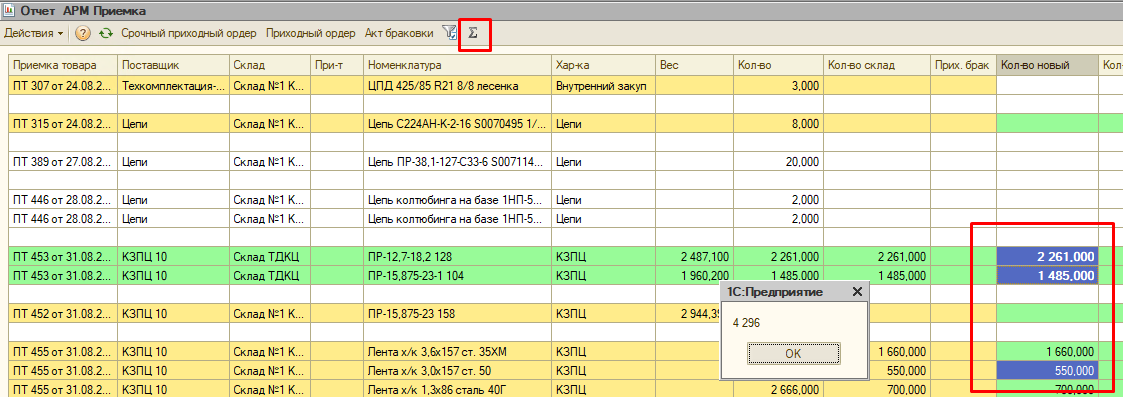1123x397 pixels.
Task: Click ПР-15,875-23-1 104 nomenclature cell
Action: coord(457,275)
